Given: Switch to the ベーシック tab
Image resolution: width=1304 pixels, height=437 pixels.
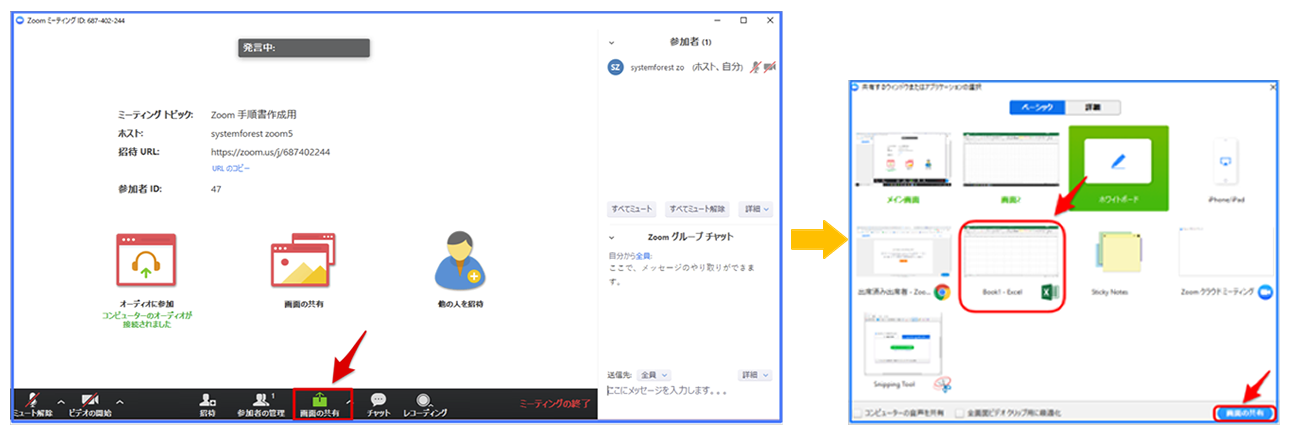Looking at the screenshot, I should [x=1035, y=108].
